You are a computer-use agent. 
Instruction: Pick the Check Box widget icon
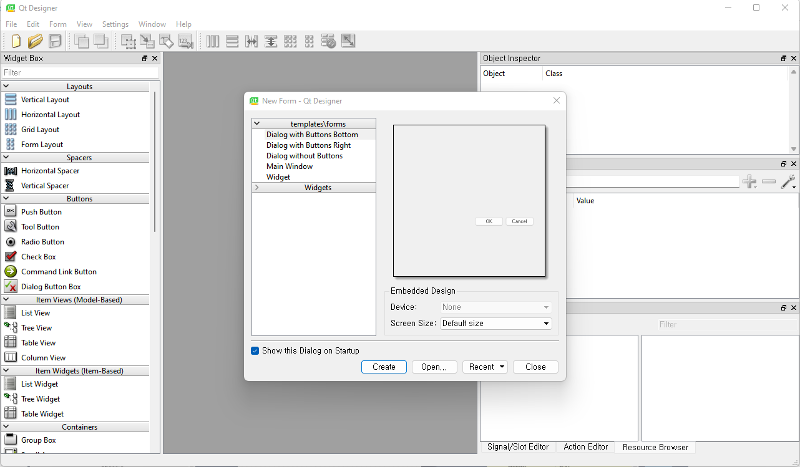coord(11,256)
